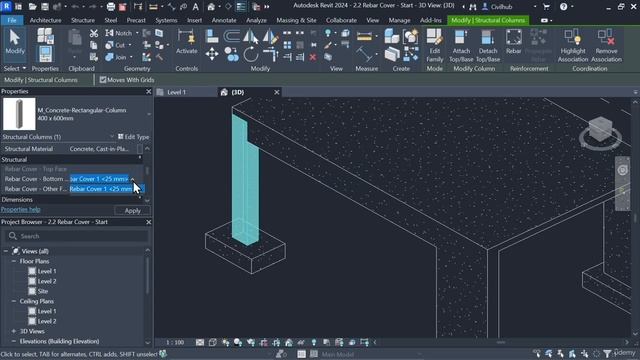Open the Help question mark icon

coord(563,7)
